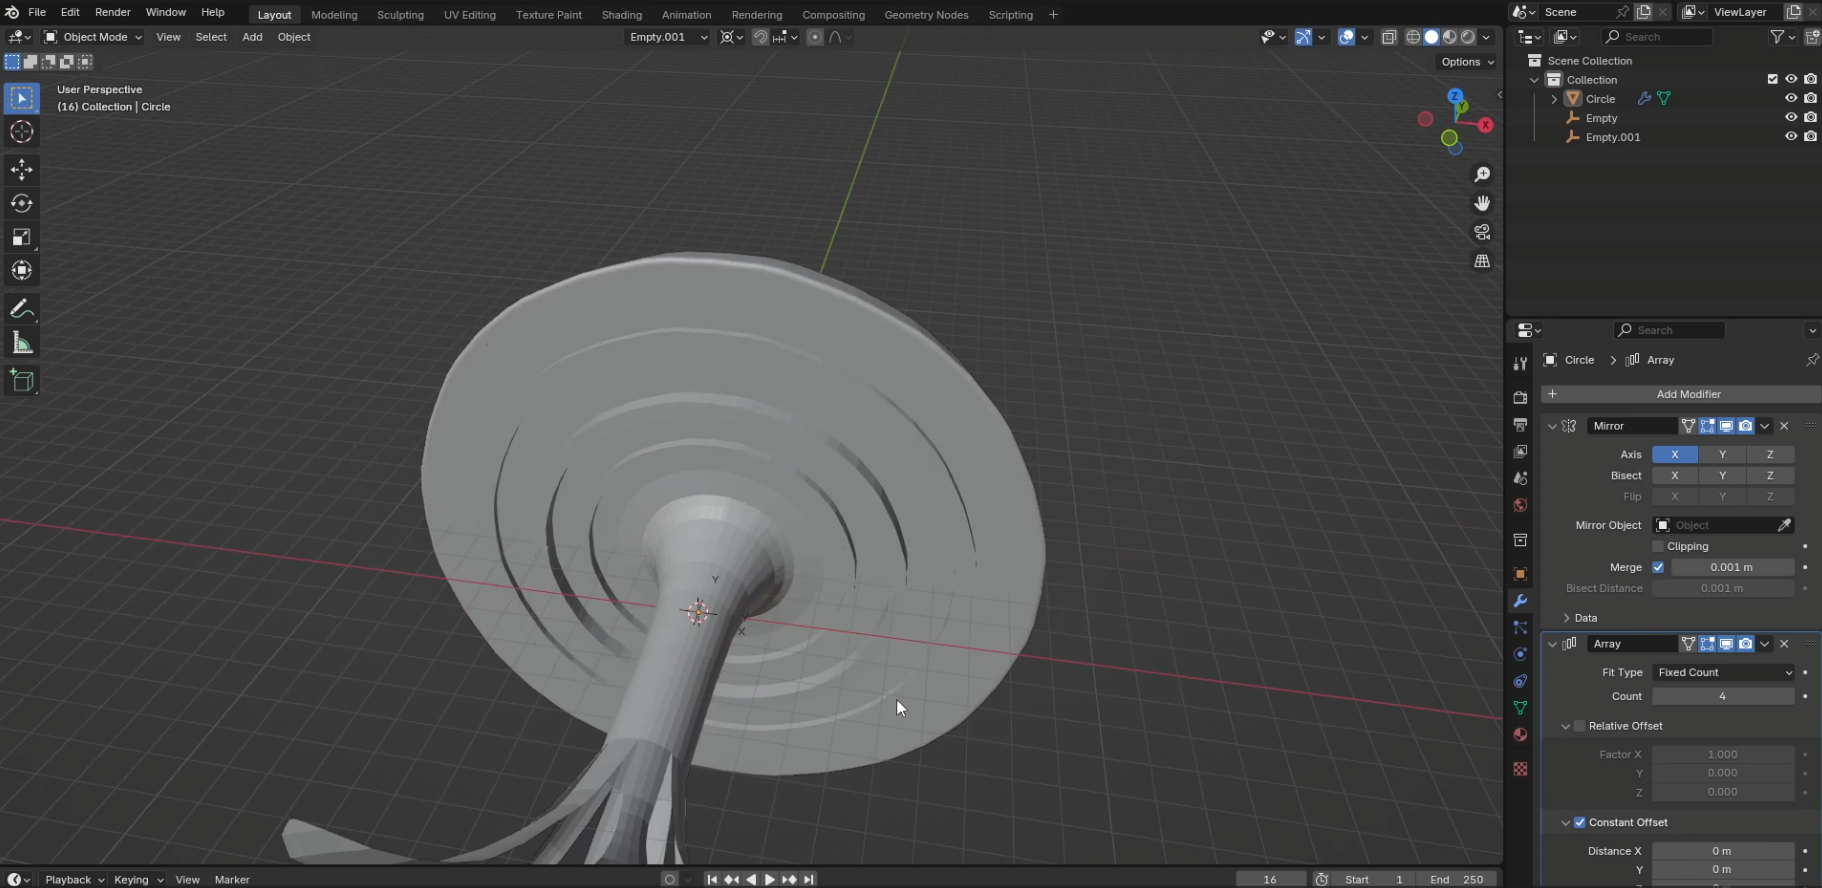Screen dimensions: 1822x888
Task: Select the Add Cube tool
Action: point(22,381)
